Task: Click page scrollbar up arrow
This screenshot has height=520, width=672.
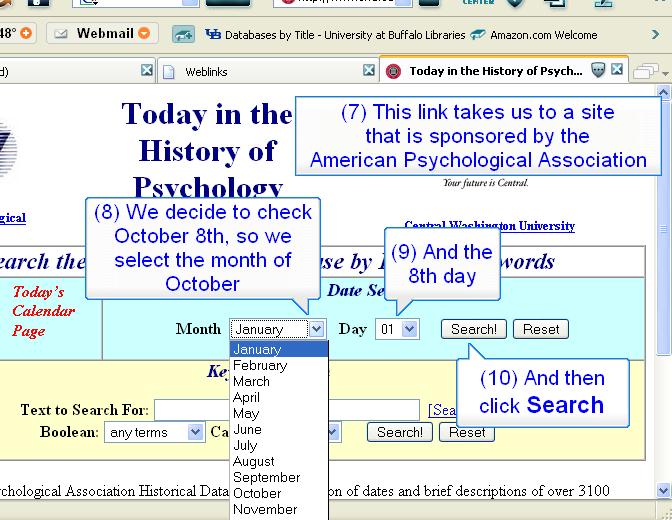Action: tap(663, 92)
